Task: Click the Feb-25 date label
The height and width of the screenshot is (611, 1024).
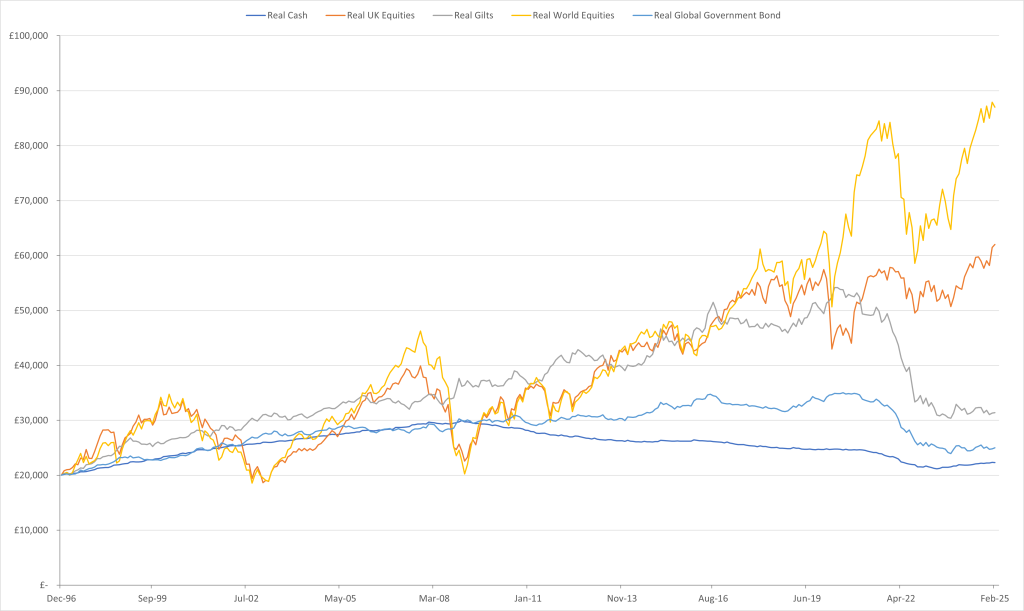Action: pyautogui.click(x=995, y=599)
